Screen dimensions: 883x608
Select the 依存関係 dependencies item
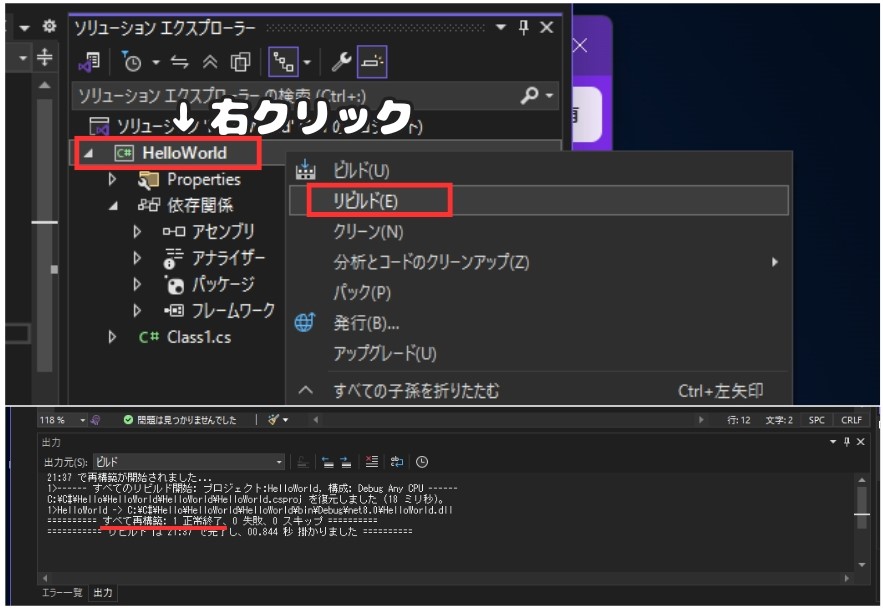[200, 205]
